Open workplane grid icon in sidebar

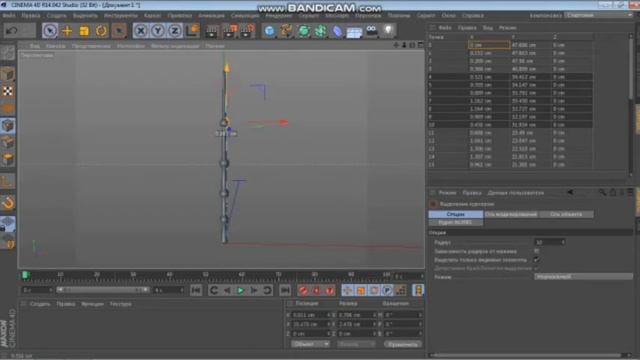[x=7, y=223]
